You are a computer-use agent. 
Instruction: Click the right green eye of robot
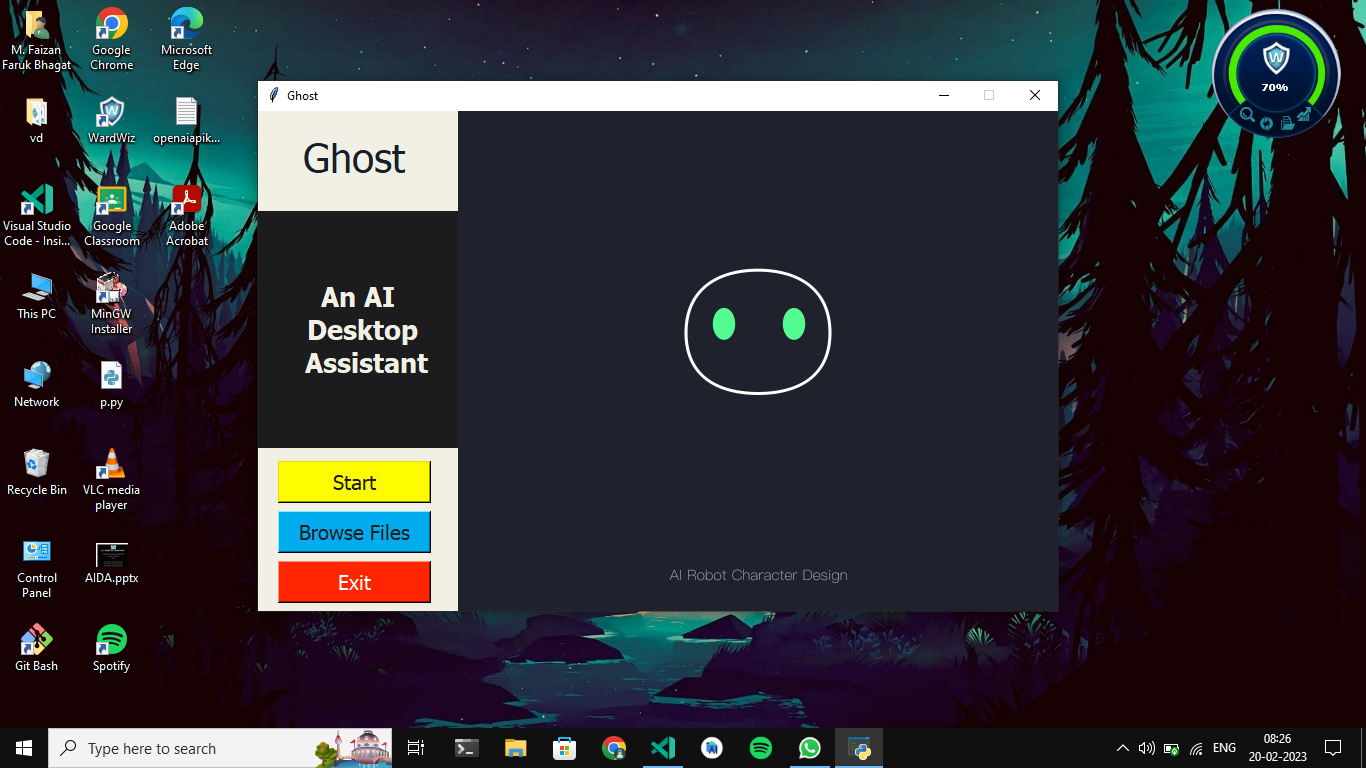[794, 324]
